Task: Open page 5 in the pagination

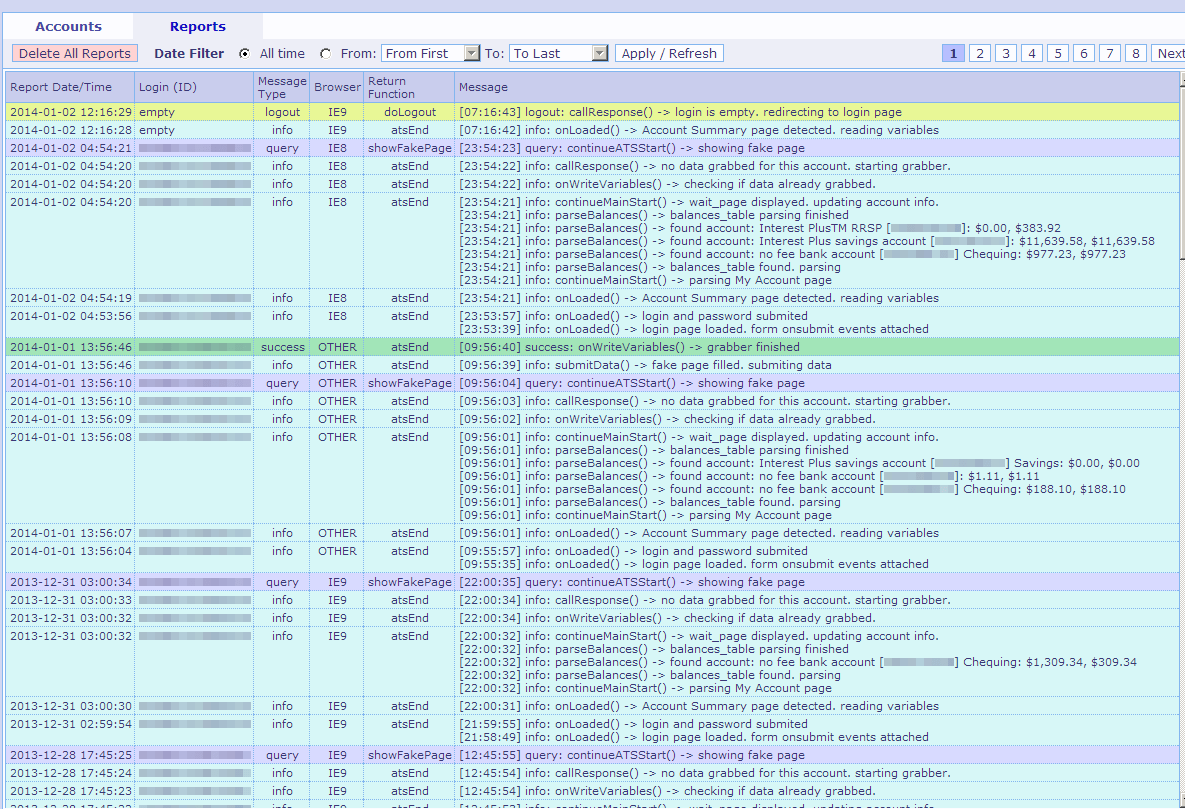Action: (x=1058, y=54)
